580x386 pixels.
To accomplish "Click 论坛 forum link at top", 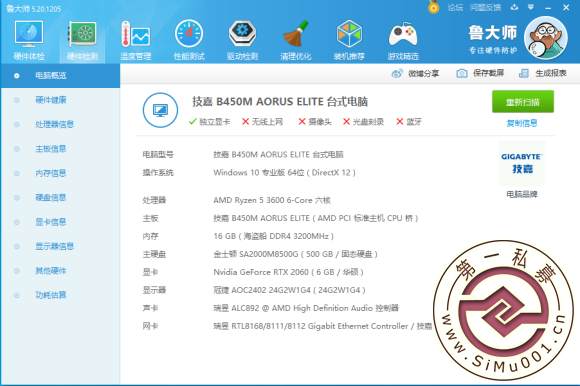I will pos(455,7).
